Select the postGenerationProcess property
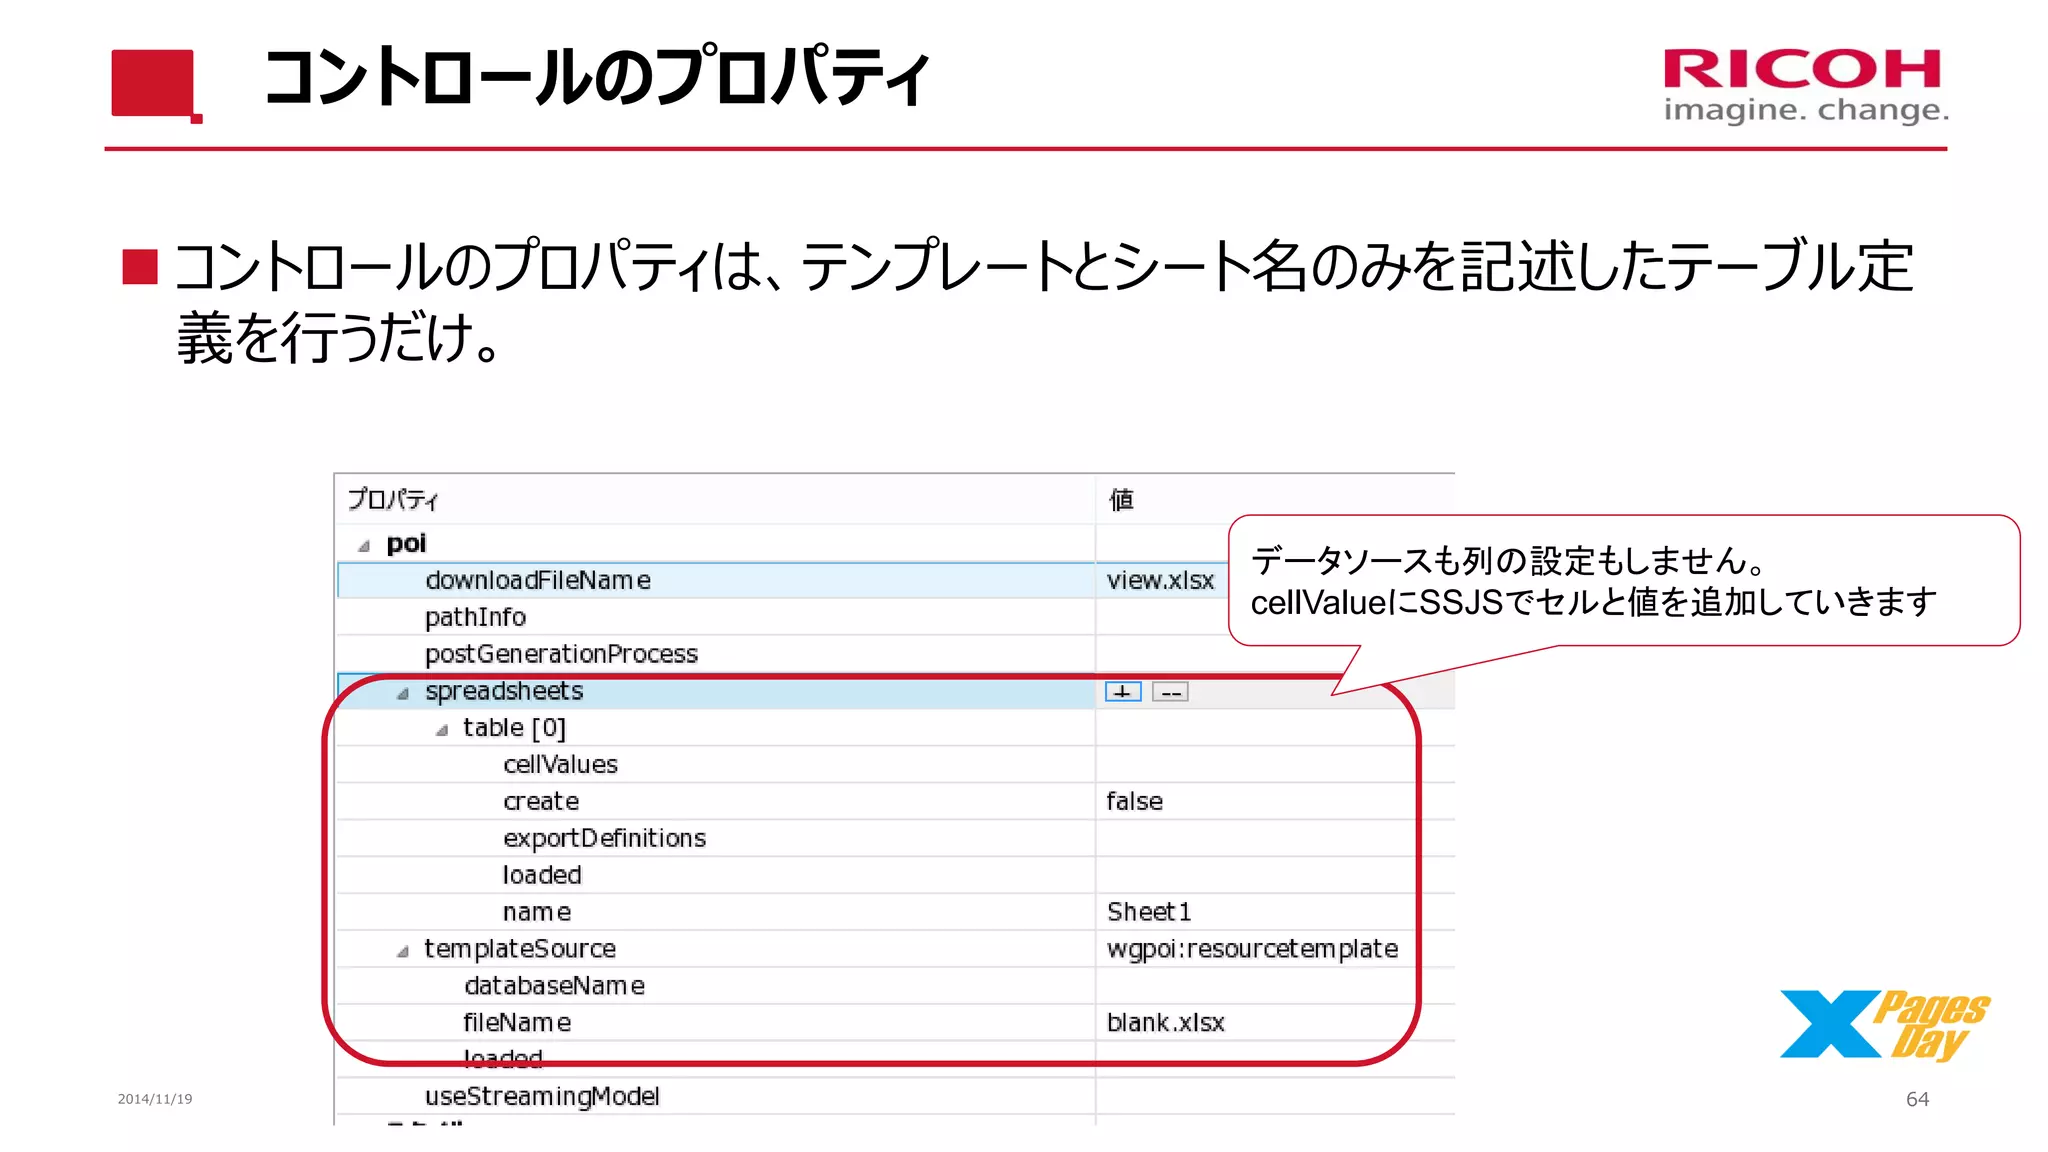This screenshot has height=1152, width=2048. 561,654
